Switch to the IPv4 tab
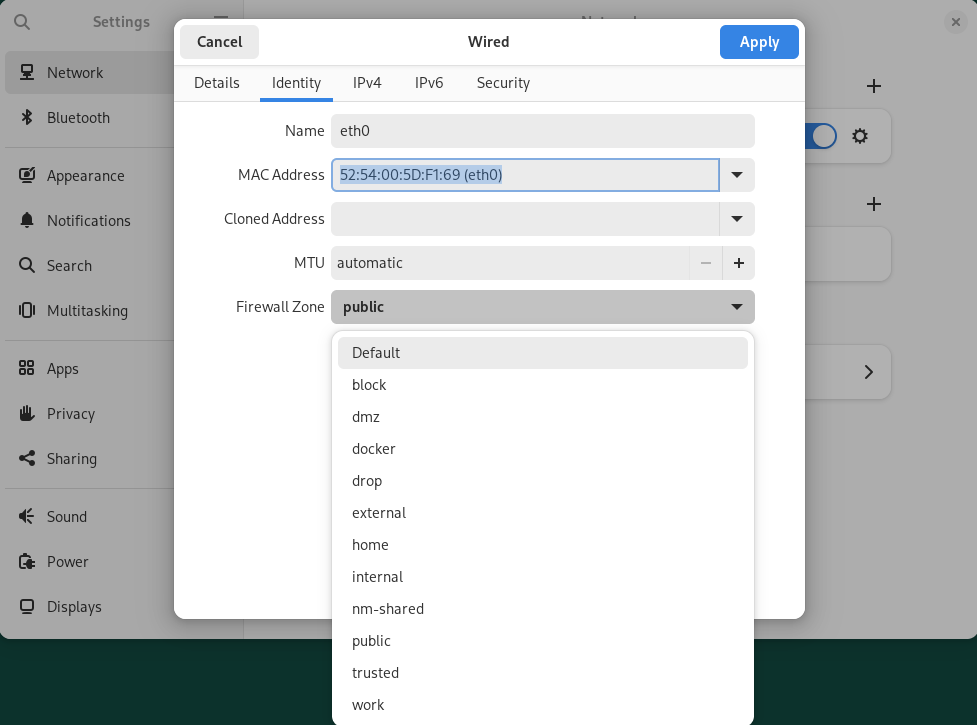This screenshot has height=725, width=977. 367,83
